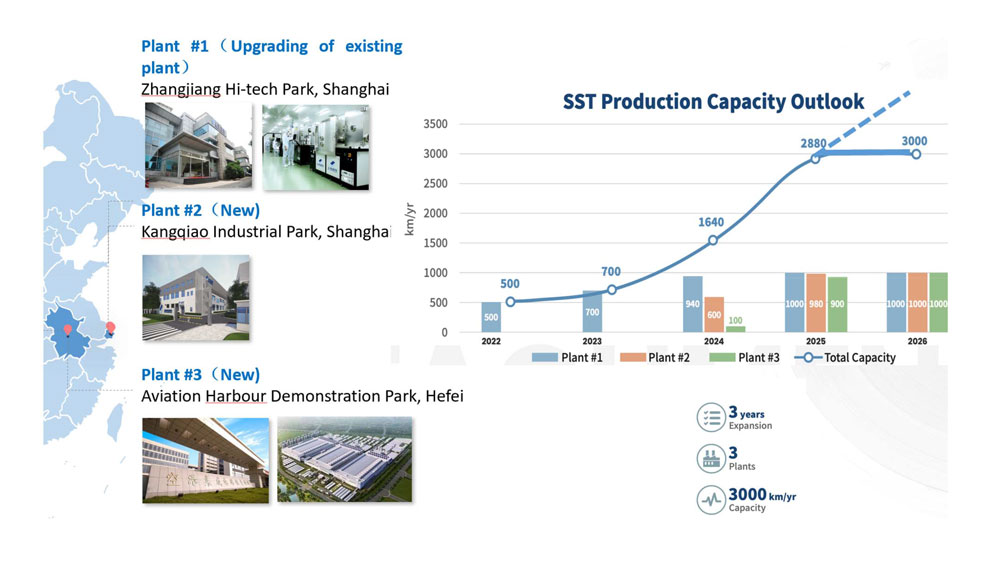
Task: Click the chart title SST Production Capacity Outlook
Action: click(x=713, y=101)
